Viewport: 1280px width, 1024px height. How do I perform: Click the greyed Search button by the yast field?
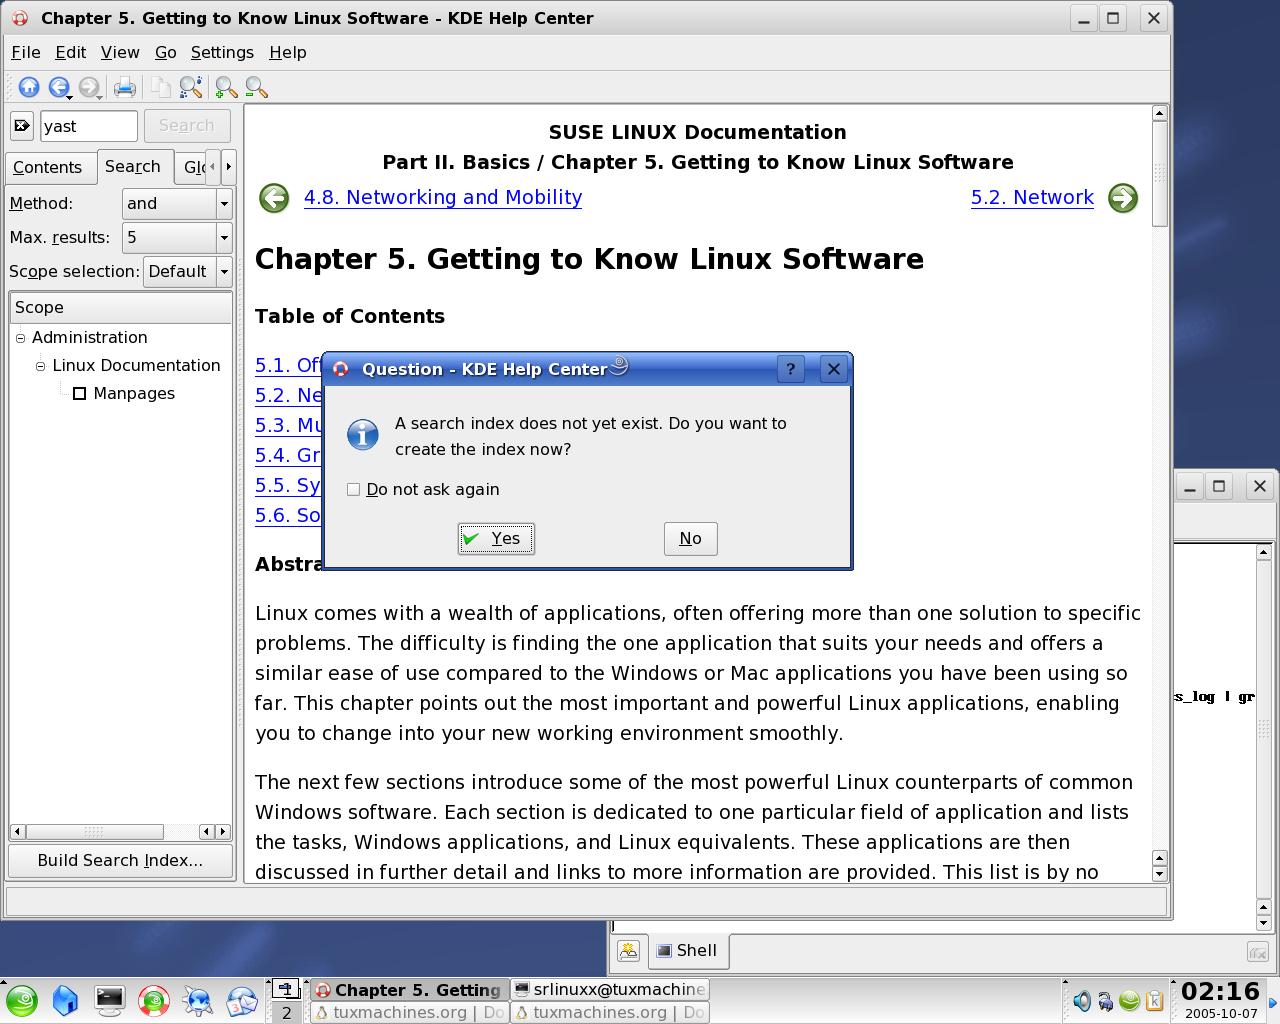coord(187,126)
